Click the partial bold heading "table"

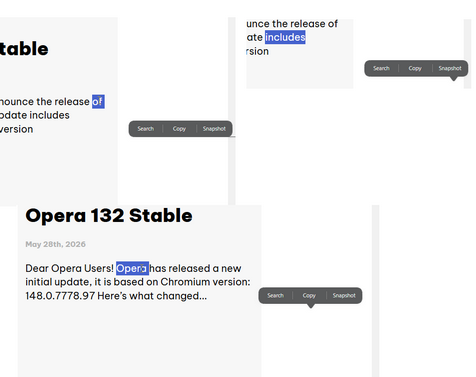[24, 49]
